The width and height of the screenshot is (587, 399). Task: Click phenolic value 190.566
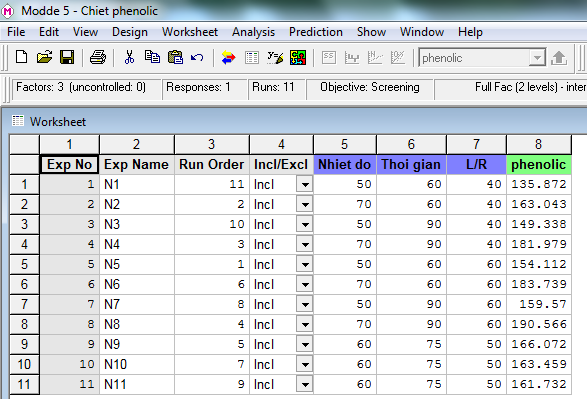539,324
